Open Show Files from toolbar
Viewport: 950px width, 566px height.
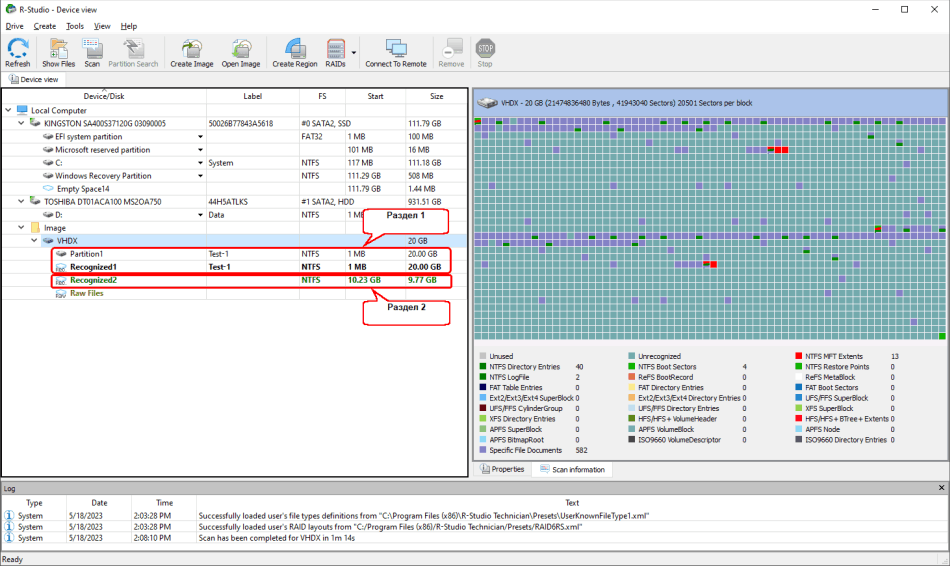[x=59, y=53]
